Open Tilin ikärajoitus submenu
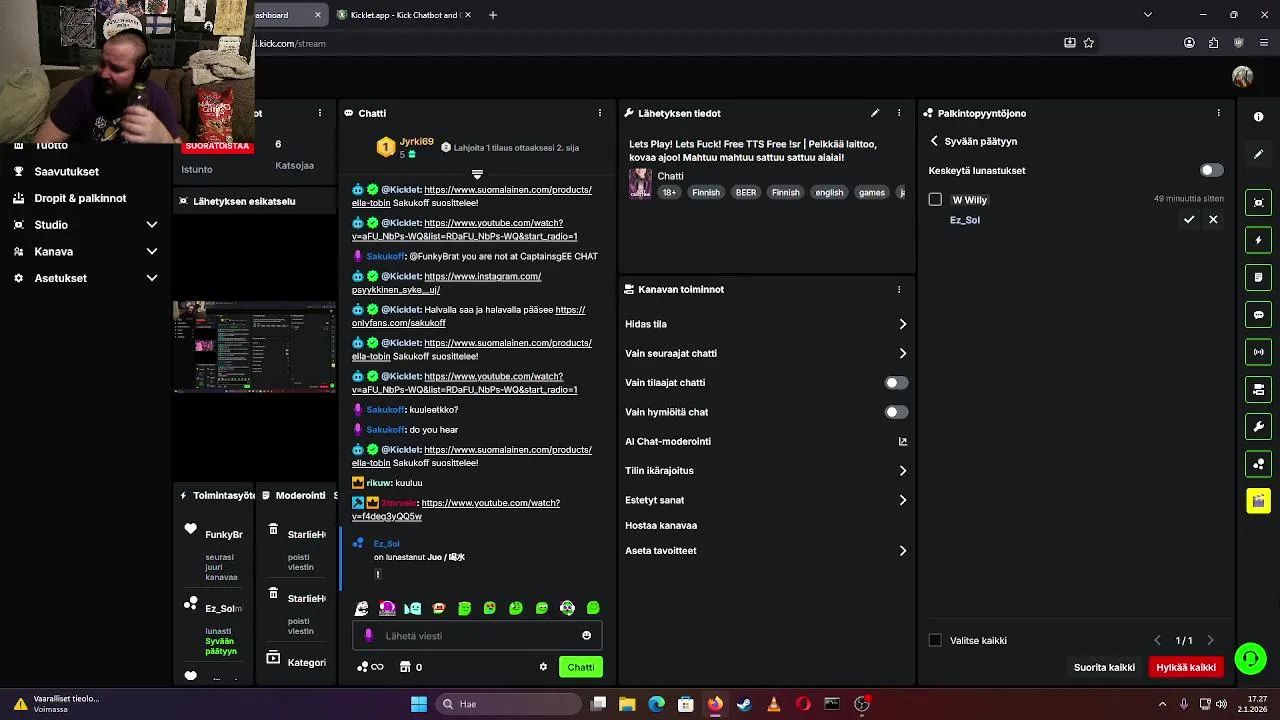Image resolution: width=1280 pixels, height=720 pixels. click(x=766, y=470)
